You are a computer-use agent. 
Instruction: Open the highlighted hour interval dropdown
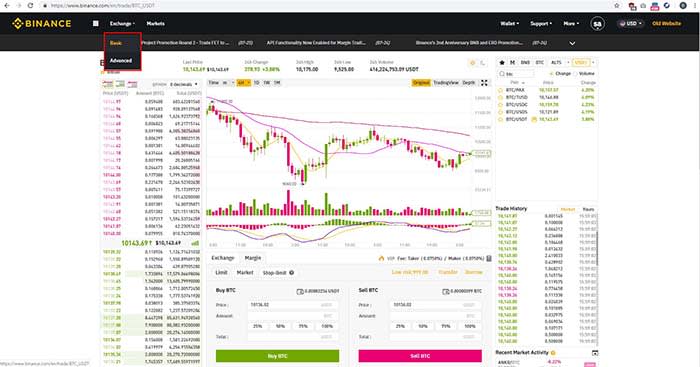[243, 83]
